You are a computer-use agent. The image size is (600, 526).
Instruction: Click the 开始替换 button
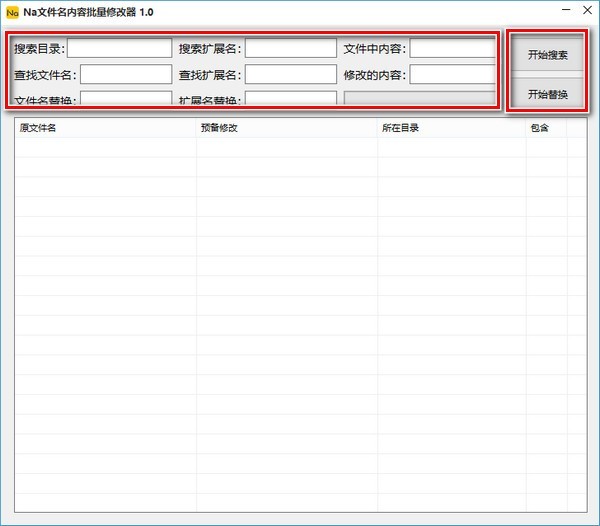pos(547,93)
